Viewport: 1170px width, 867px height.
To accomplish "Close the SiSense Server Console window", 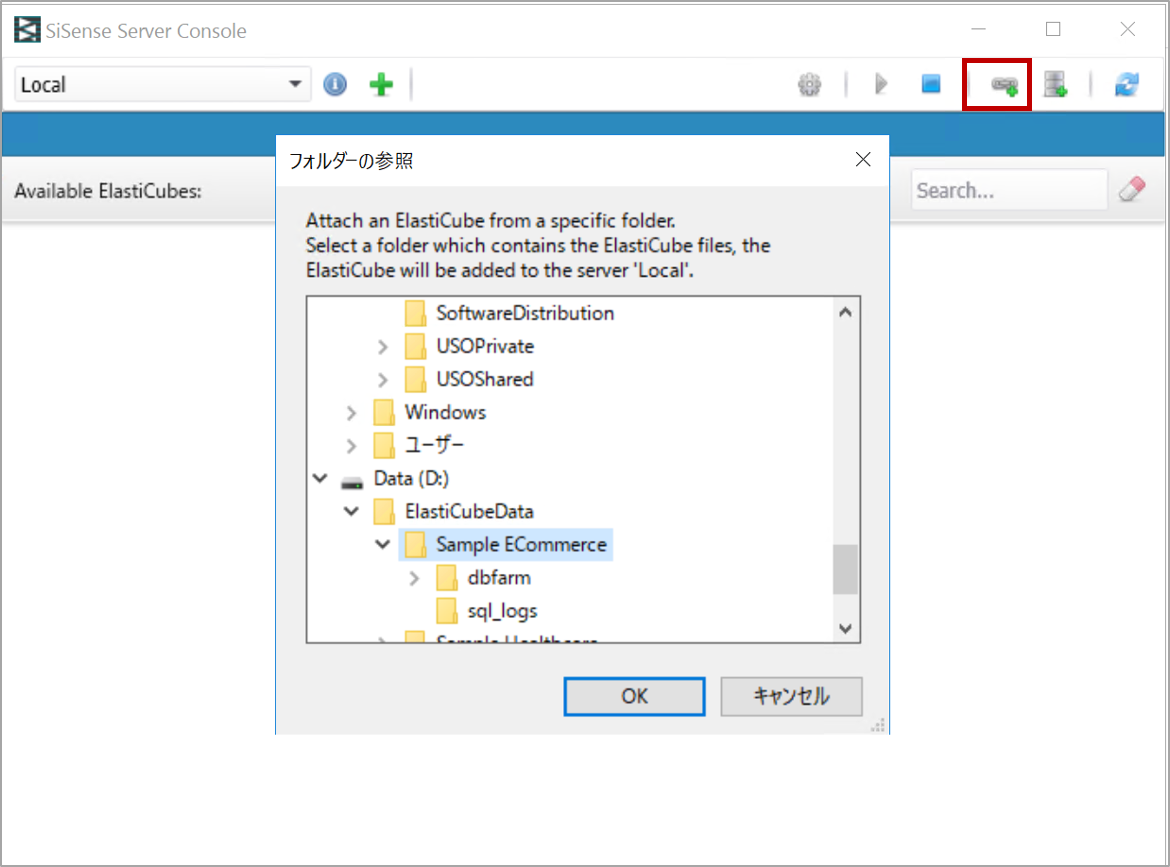I will pos(1127,30).
